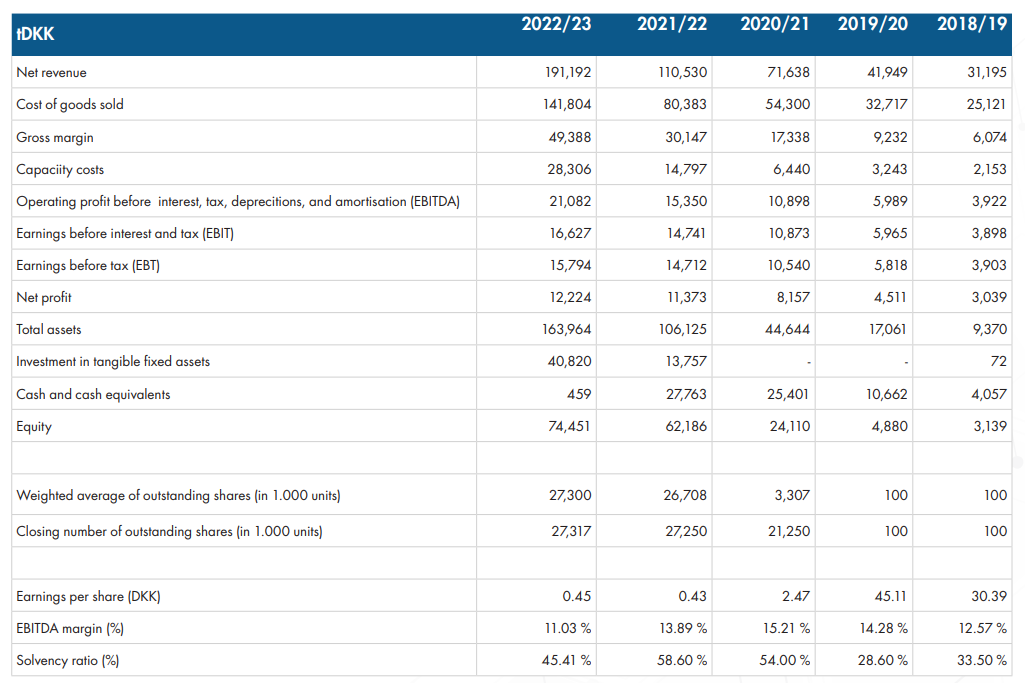Click the EBITDA margin value 11.03 %
1025x683 pixels.
(x=567, y=628)
